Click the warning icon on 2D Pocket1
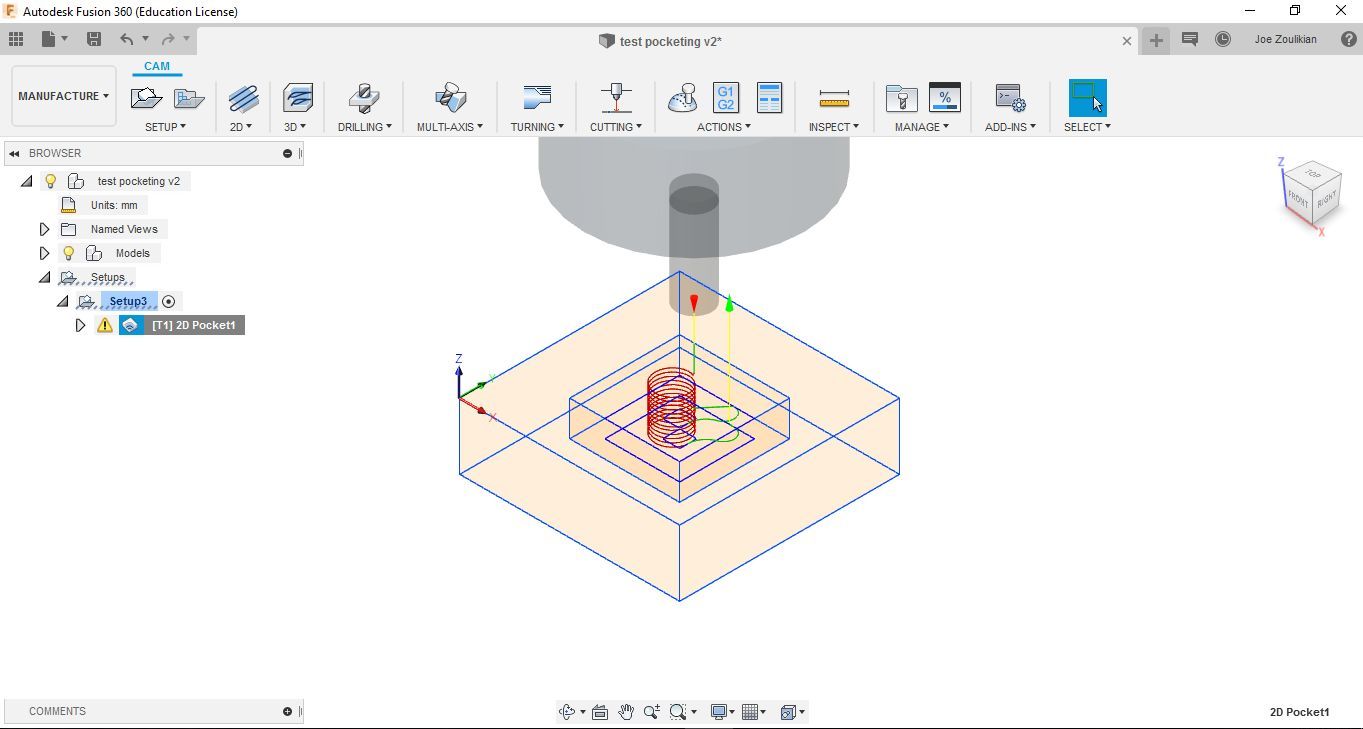Screen dimensions: 1363x729 tap(105, 325)
